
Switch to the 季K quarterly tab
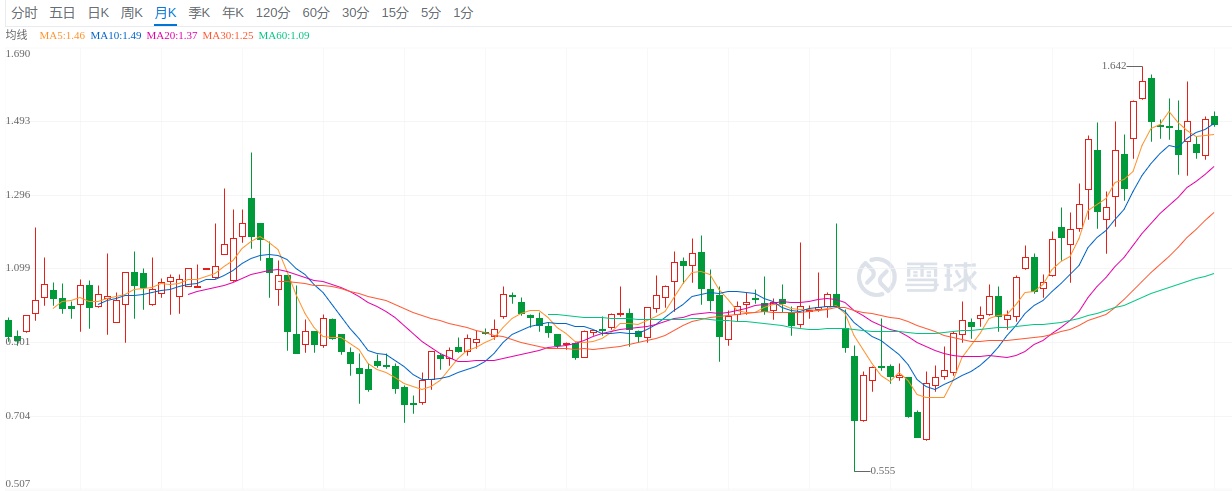[199, 13]
